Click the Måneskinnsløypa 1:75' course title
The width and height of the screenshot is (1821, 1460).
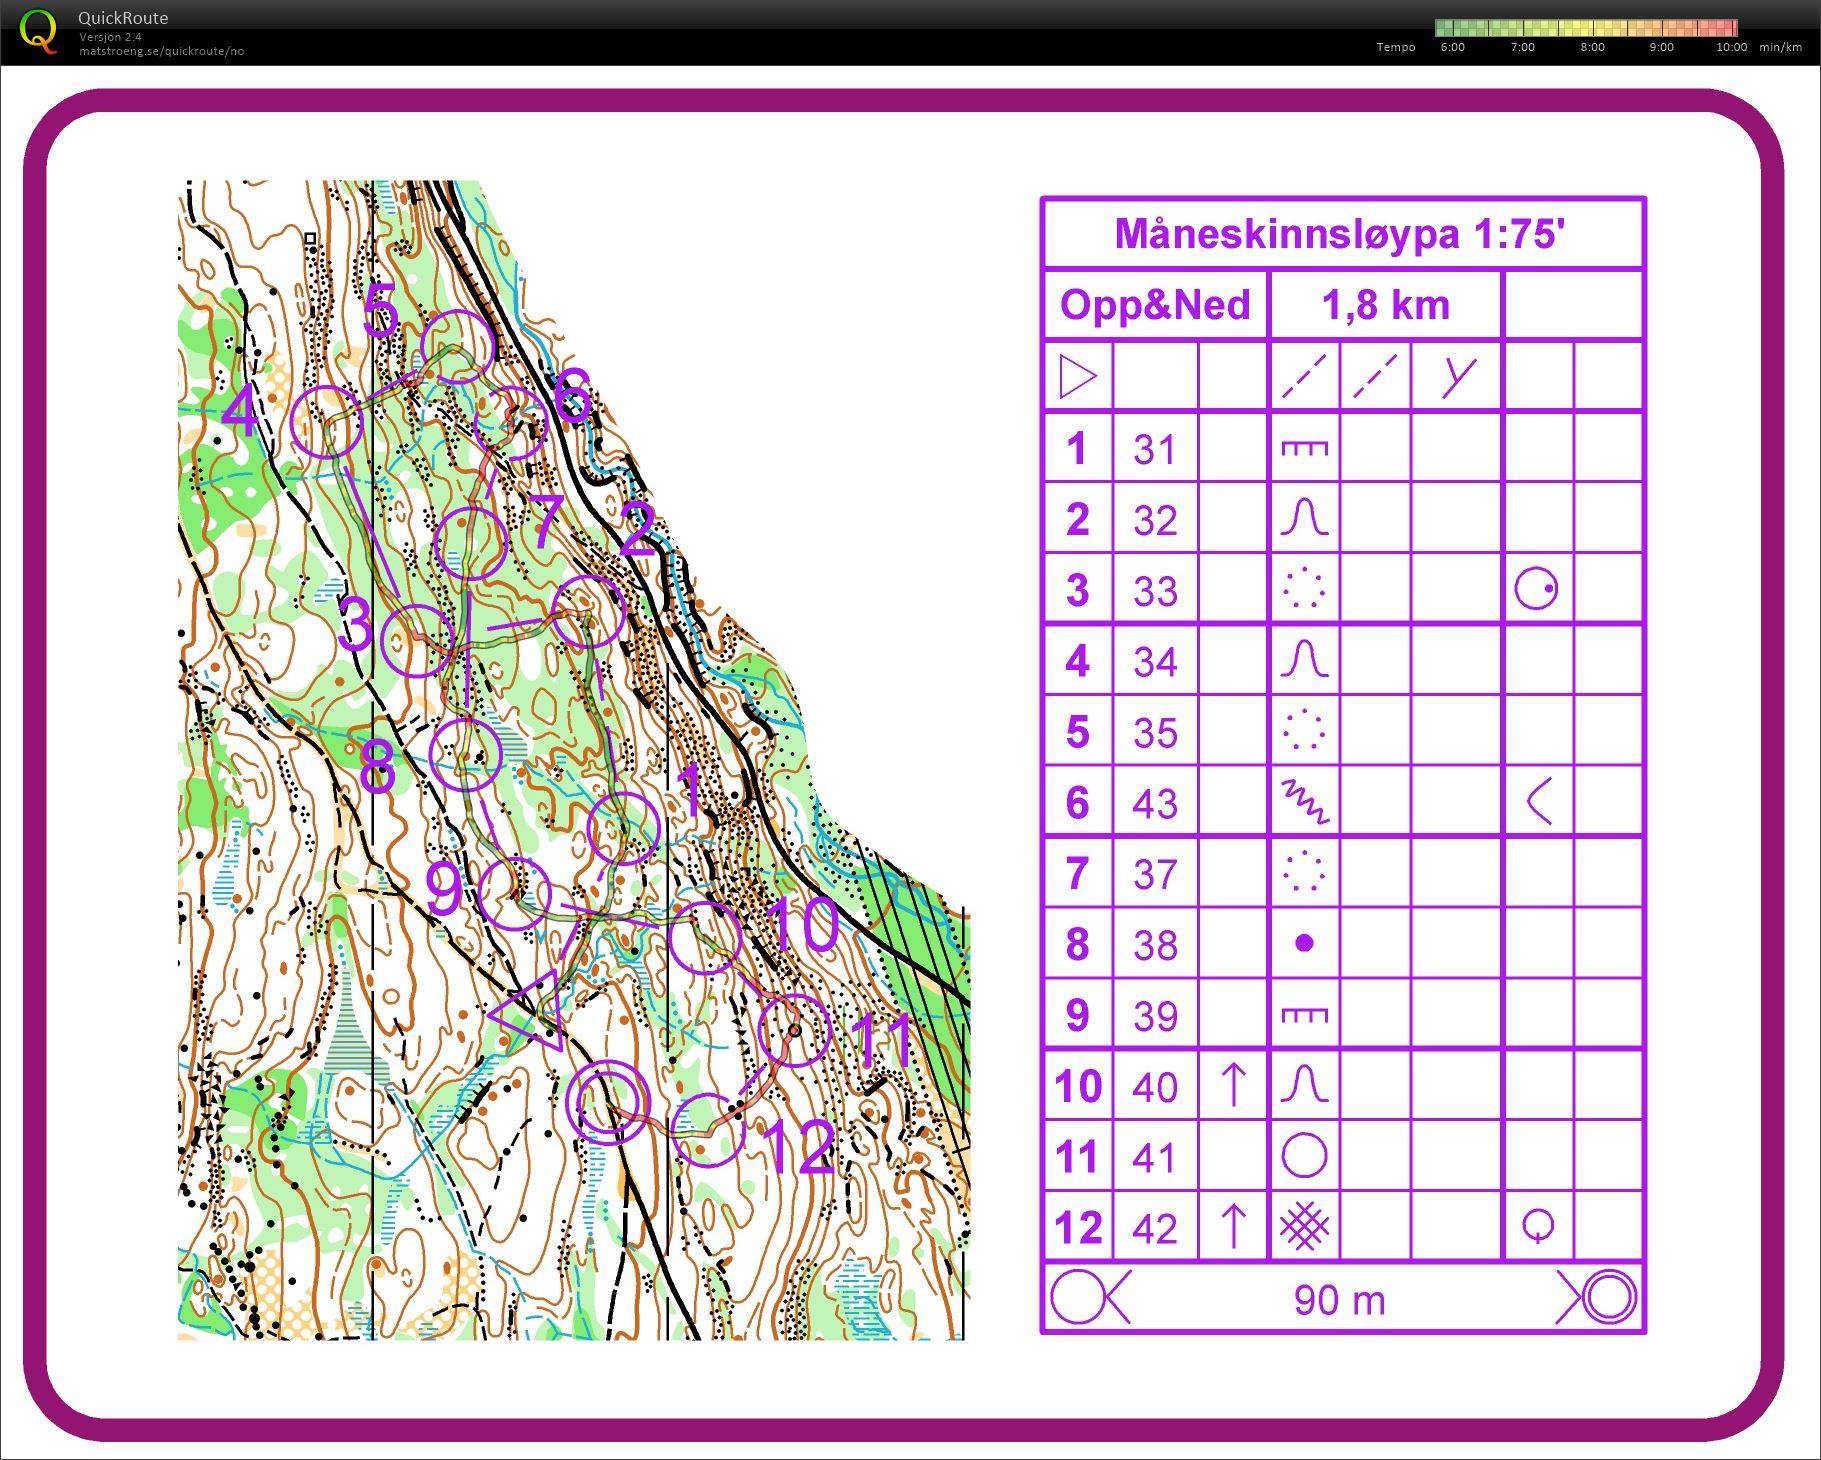tap(1340, 234)
